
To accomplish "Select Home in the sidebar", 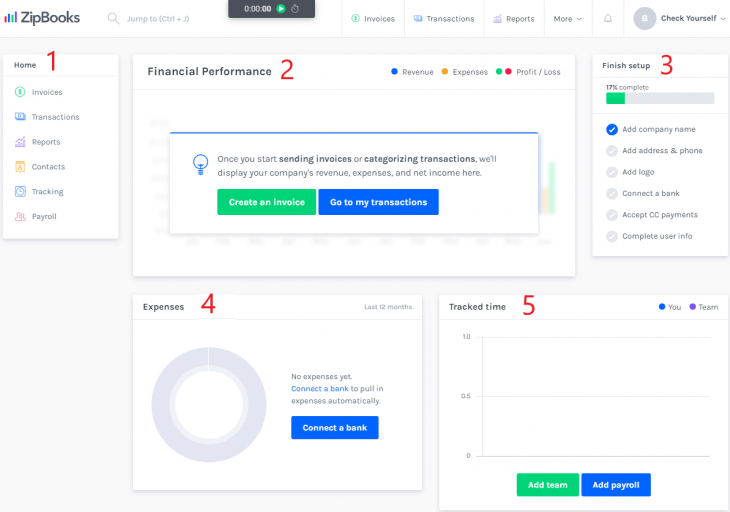I will pyautogui.click(x=25, y=65).
